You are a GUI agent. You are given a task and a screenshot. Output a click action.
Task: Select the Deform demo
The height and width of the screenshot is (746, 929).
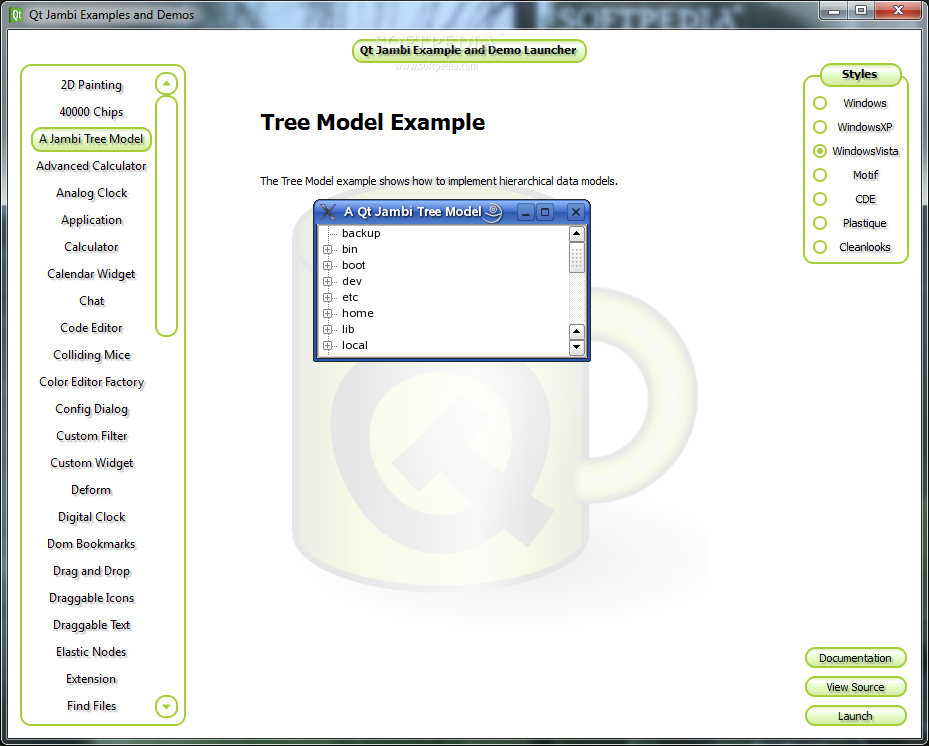pos(91,490)
